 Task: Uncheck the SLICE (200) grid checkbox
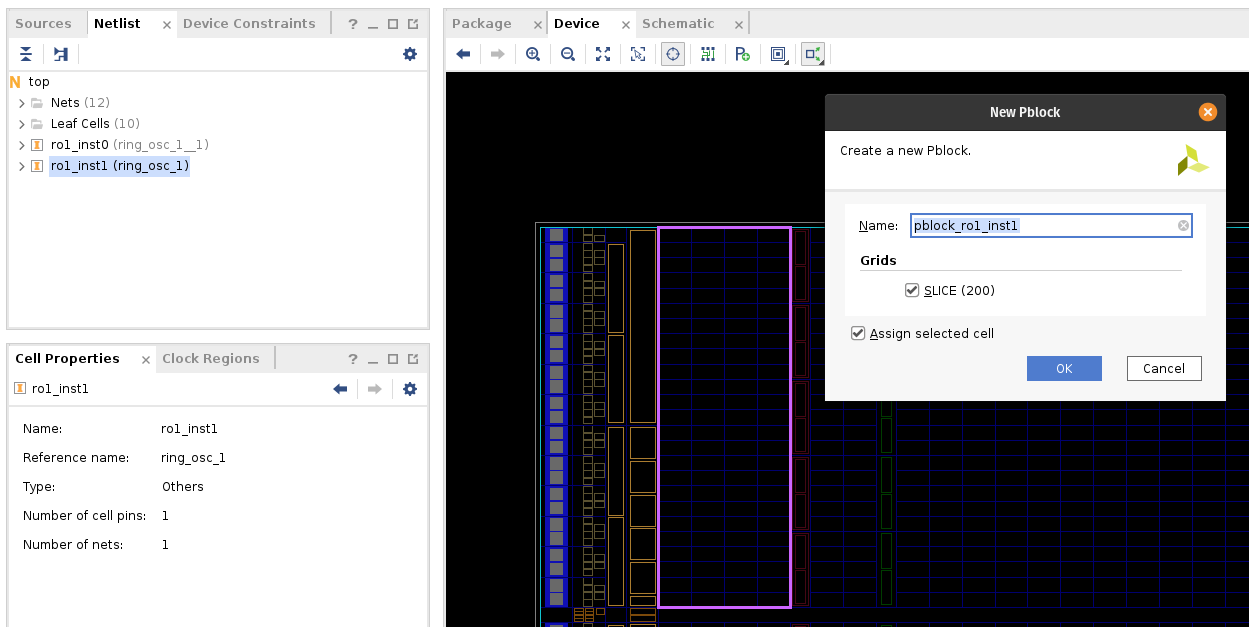pos(911,290)
